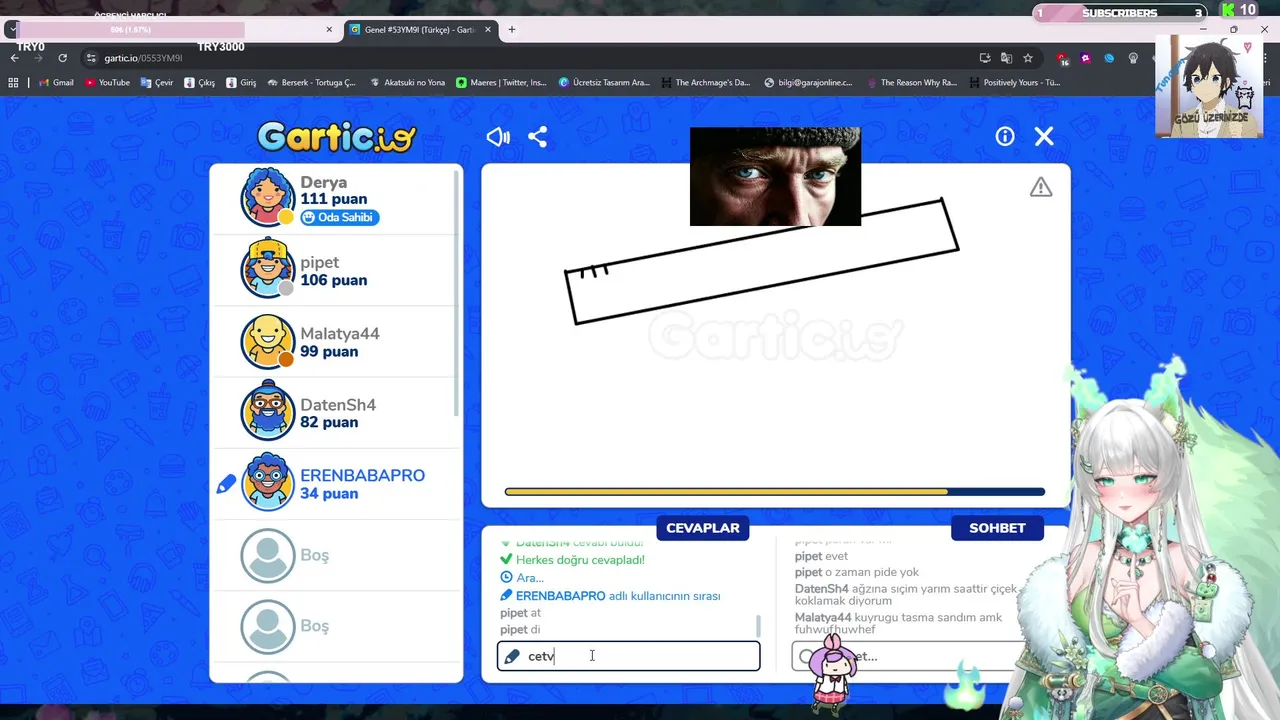Open The Reason Why Ra... bookmark
The width and height of the screenshot is (1280, 720).
912,83
